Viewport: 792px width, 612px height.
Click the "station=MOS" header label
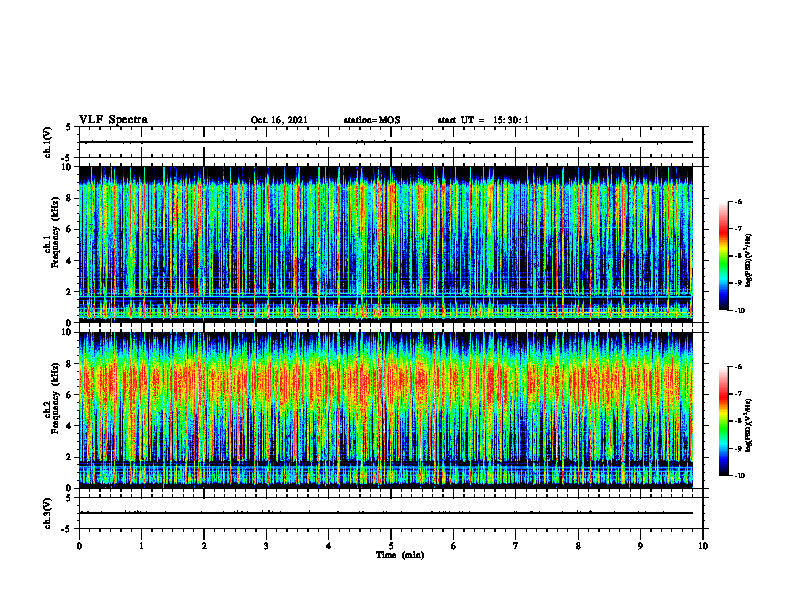[x=372, y=120]
